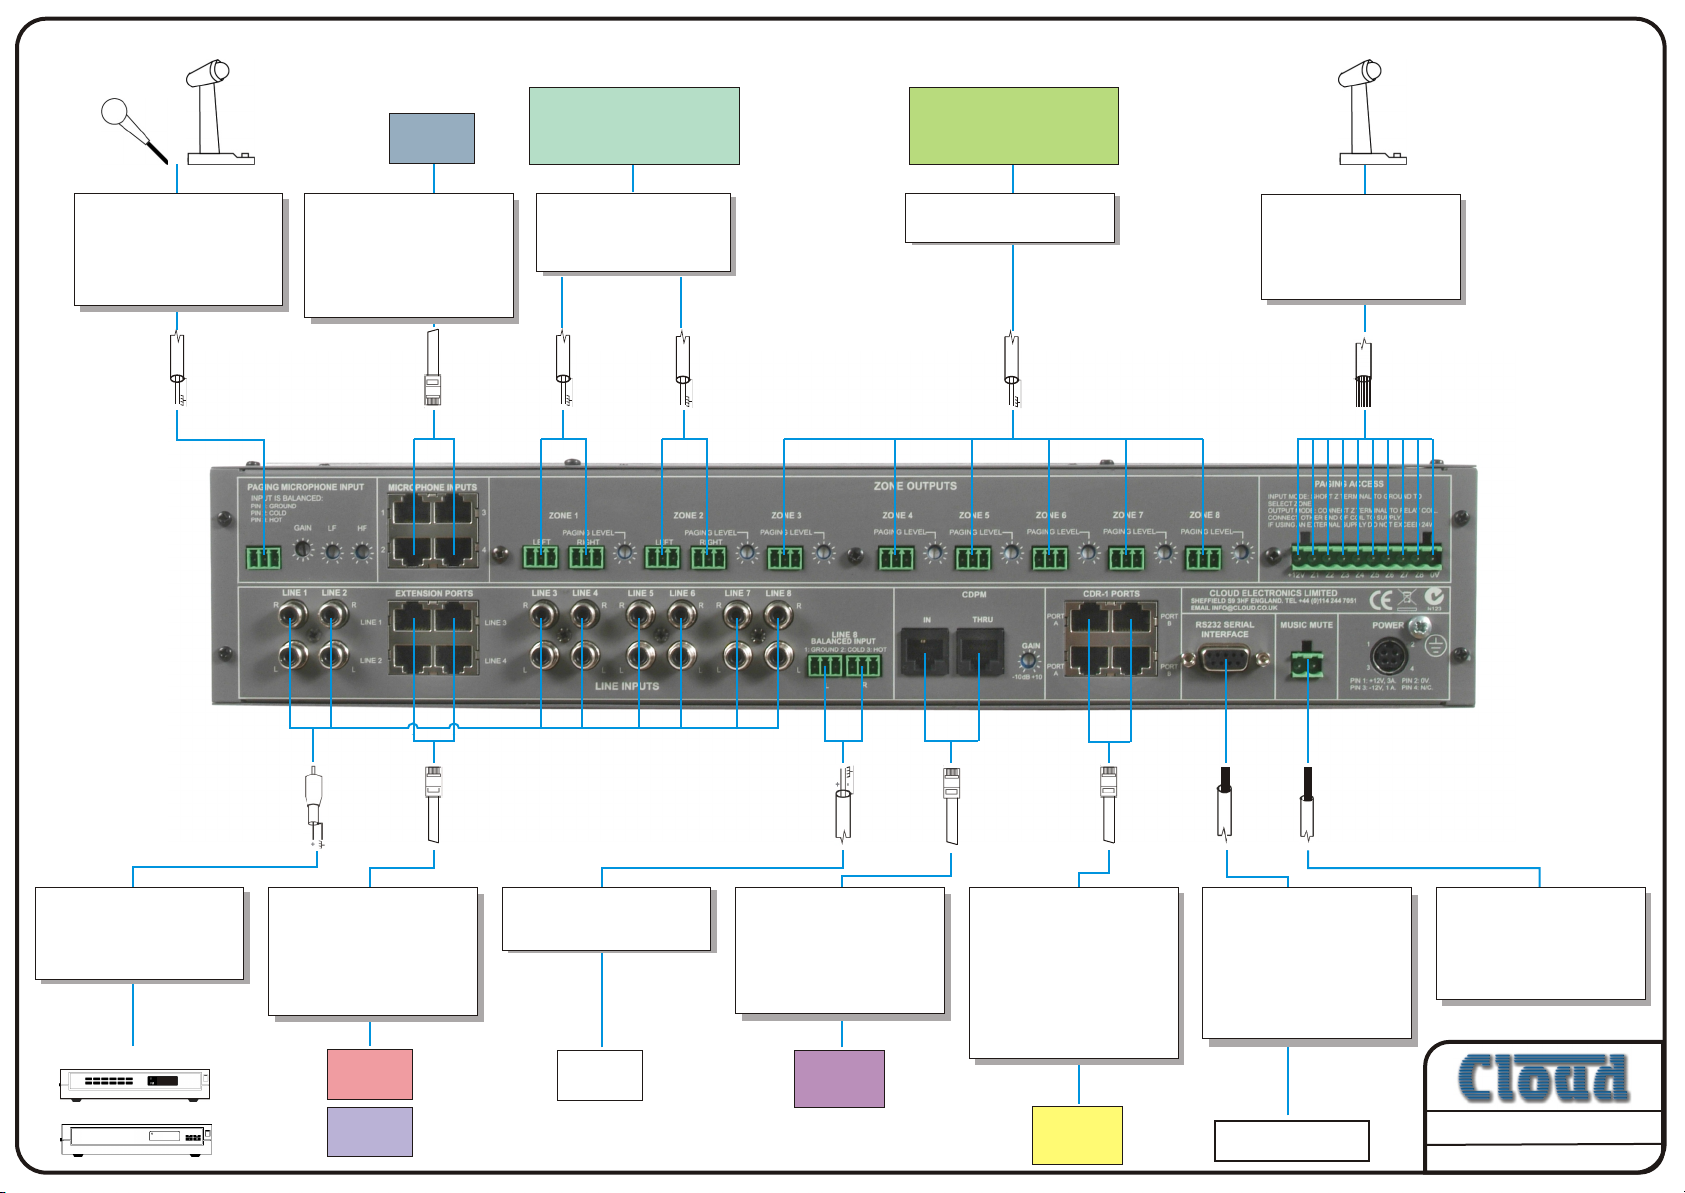The image size is (1685, 1193).
Task: Select the Zone 1 LEFT output connector
Action: [x=541, y=556]
